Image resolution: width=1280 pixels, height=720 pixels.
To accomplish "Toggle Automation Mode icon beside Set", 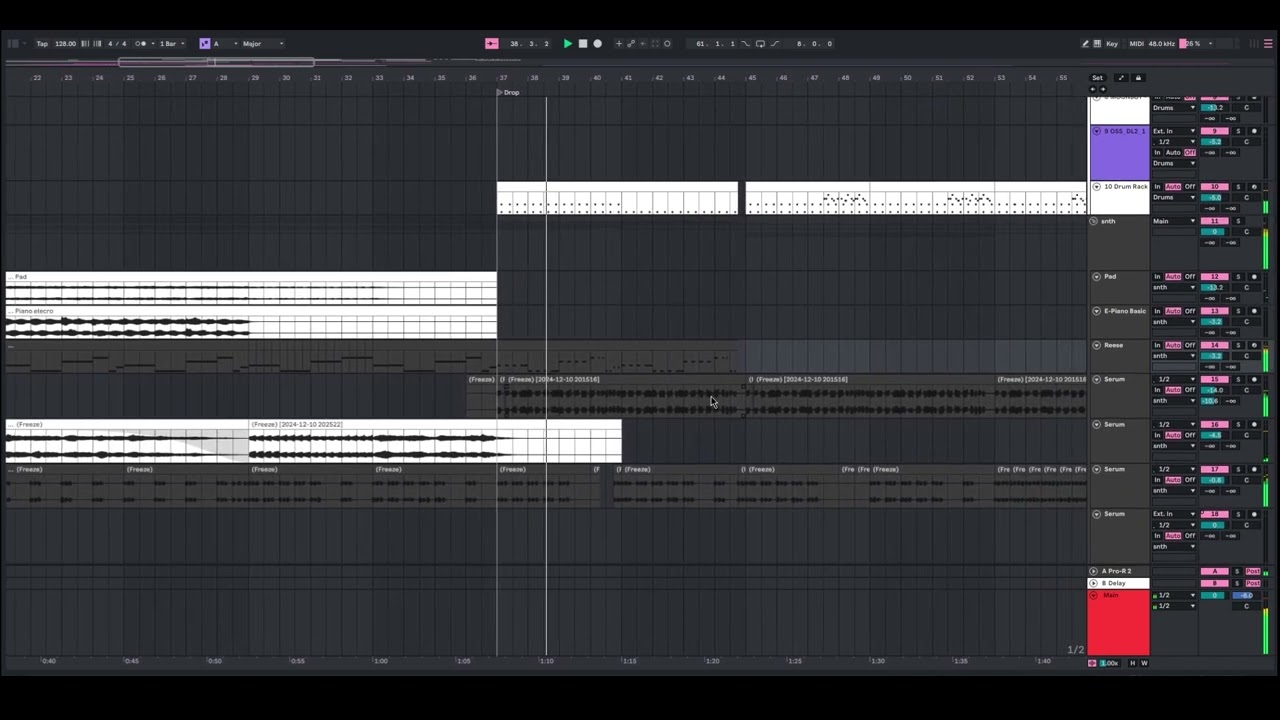I will [1121, 77].
